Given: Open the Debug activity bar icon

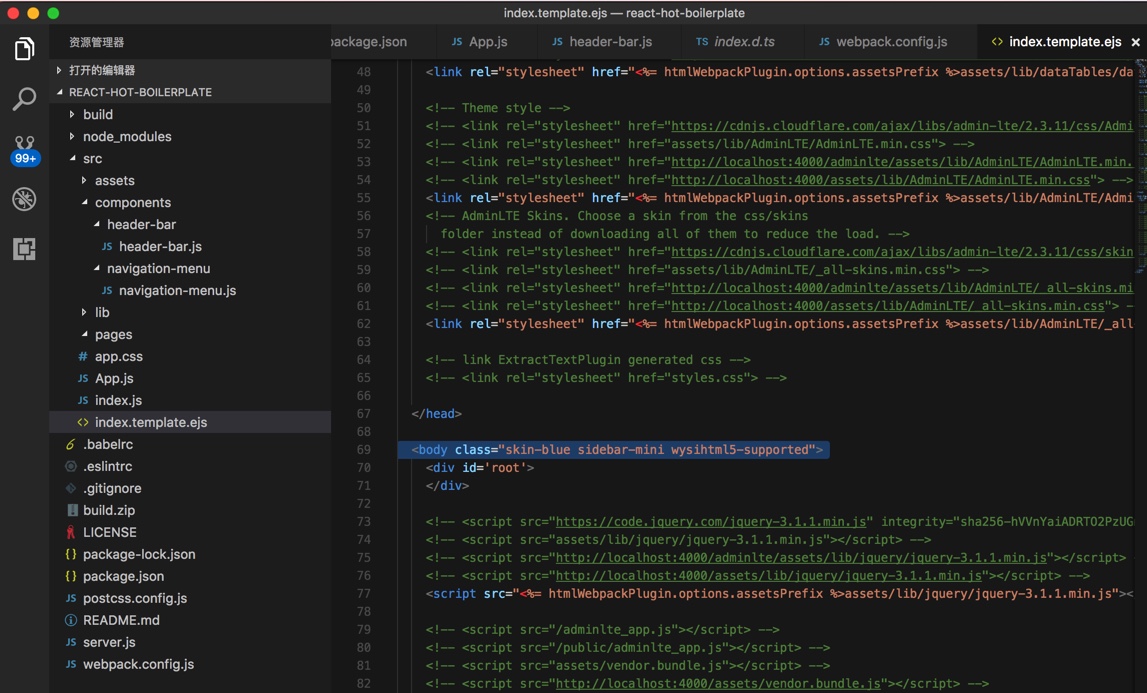Looking at the screenshot, I should coord(24,199).
